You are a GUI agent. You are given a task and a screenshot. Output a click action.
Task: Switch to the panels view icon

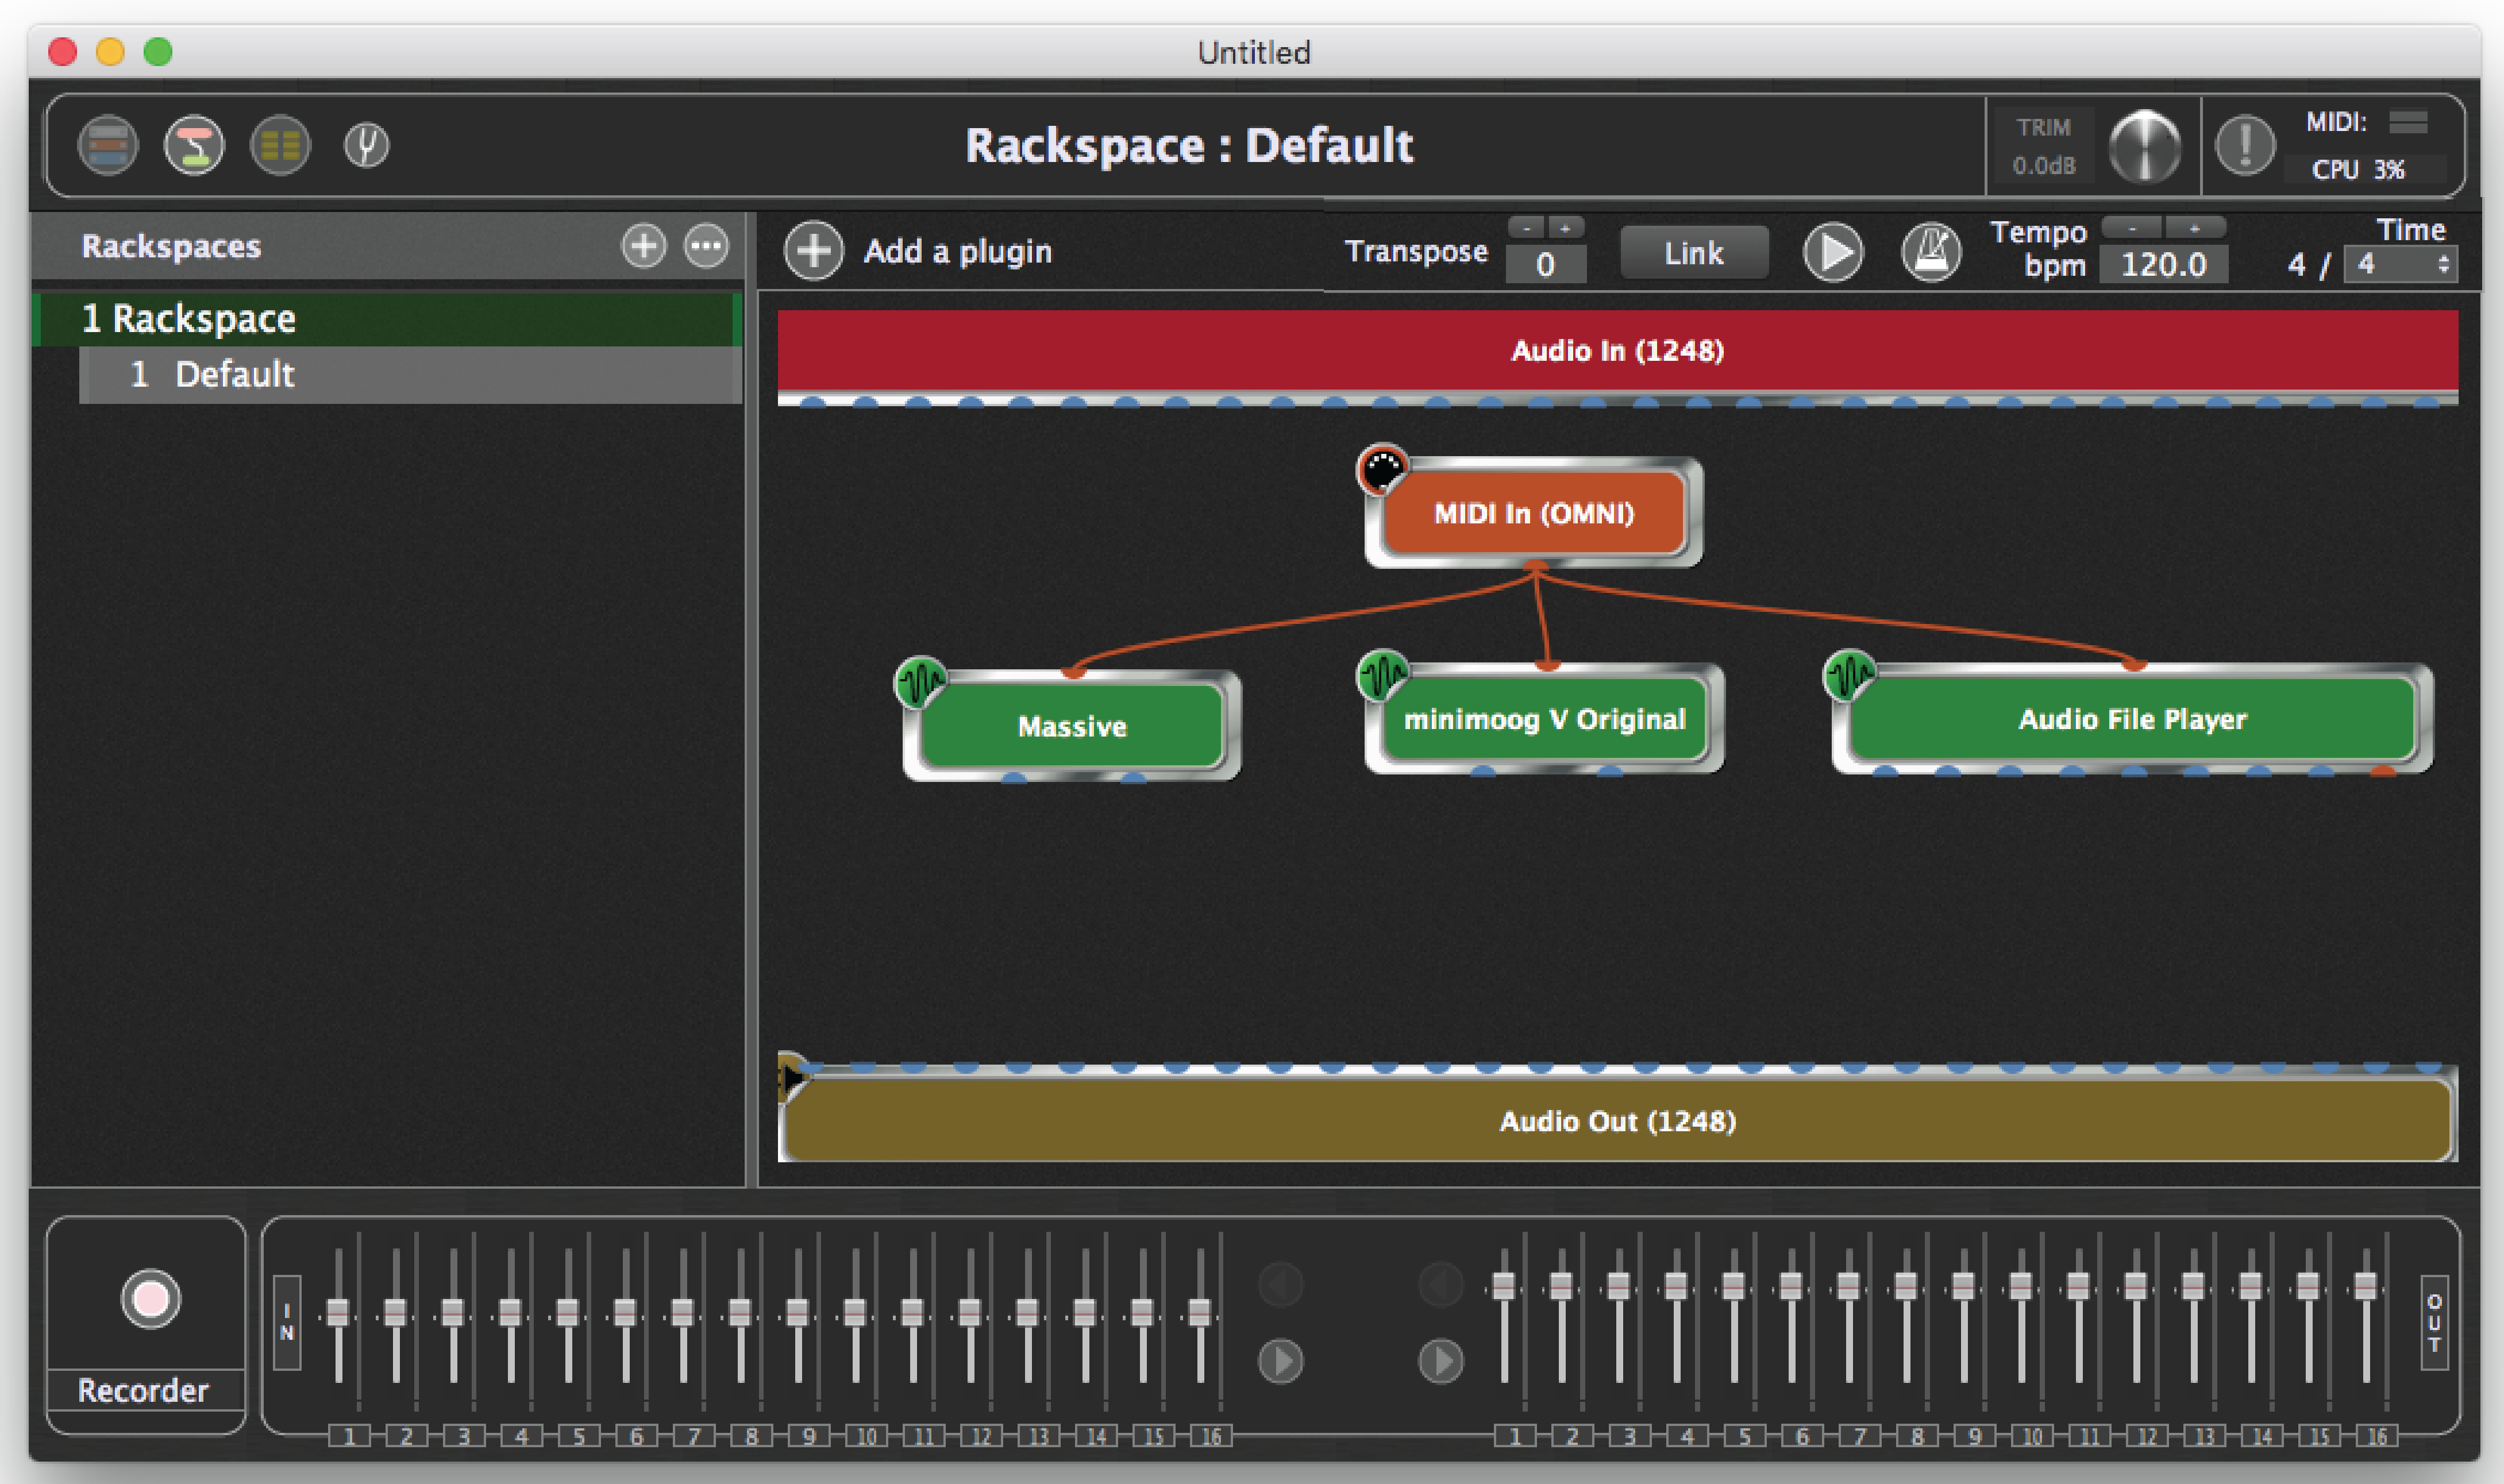click(108, 146)
